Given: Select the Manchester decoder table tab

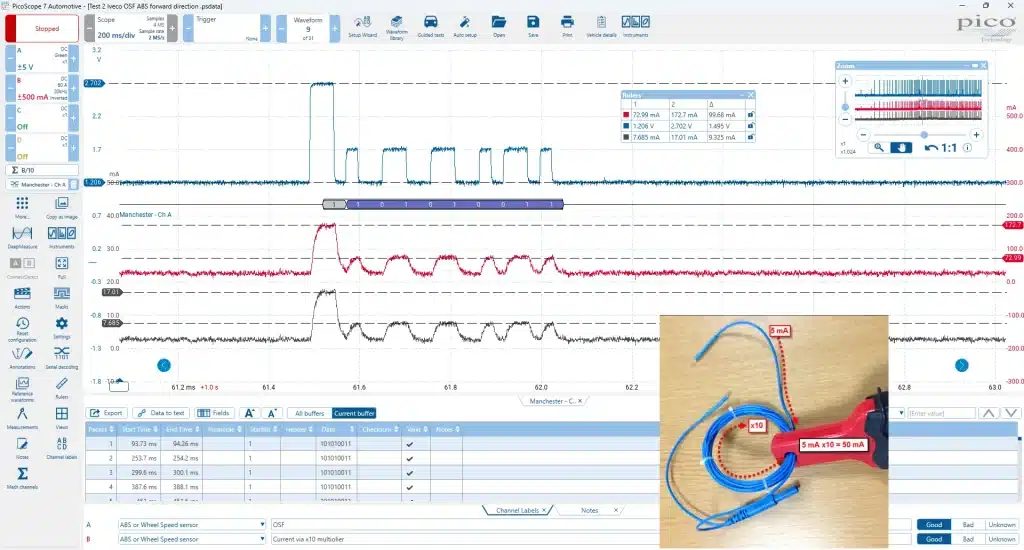Looking at the screenshot, I should tap(552, 401).
